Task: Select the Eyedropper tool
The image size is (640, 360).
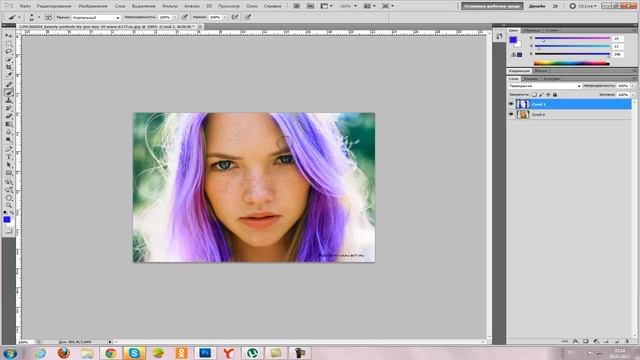Action: pyautogui.click(x=9, y=76)
